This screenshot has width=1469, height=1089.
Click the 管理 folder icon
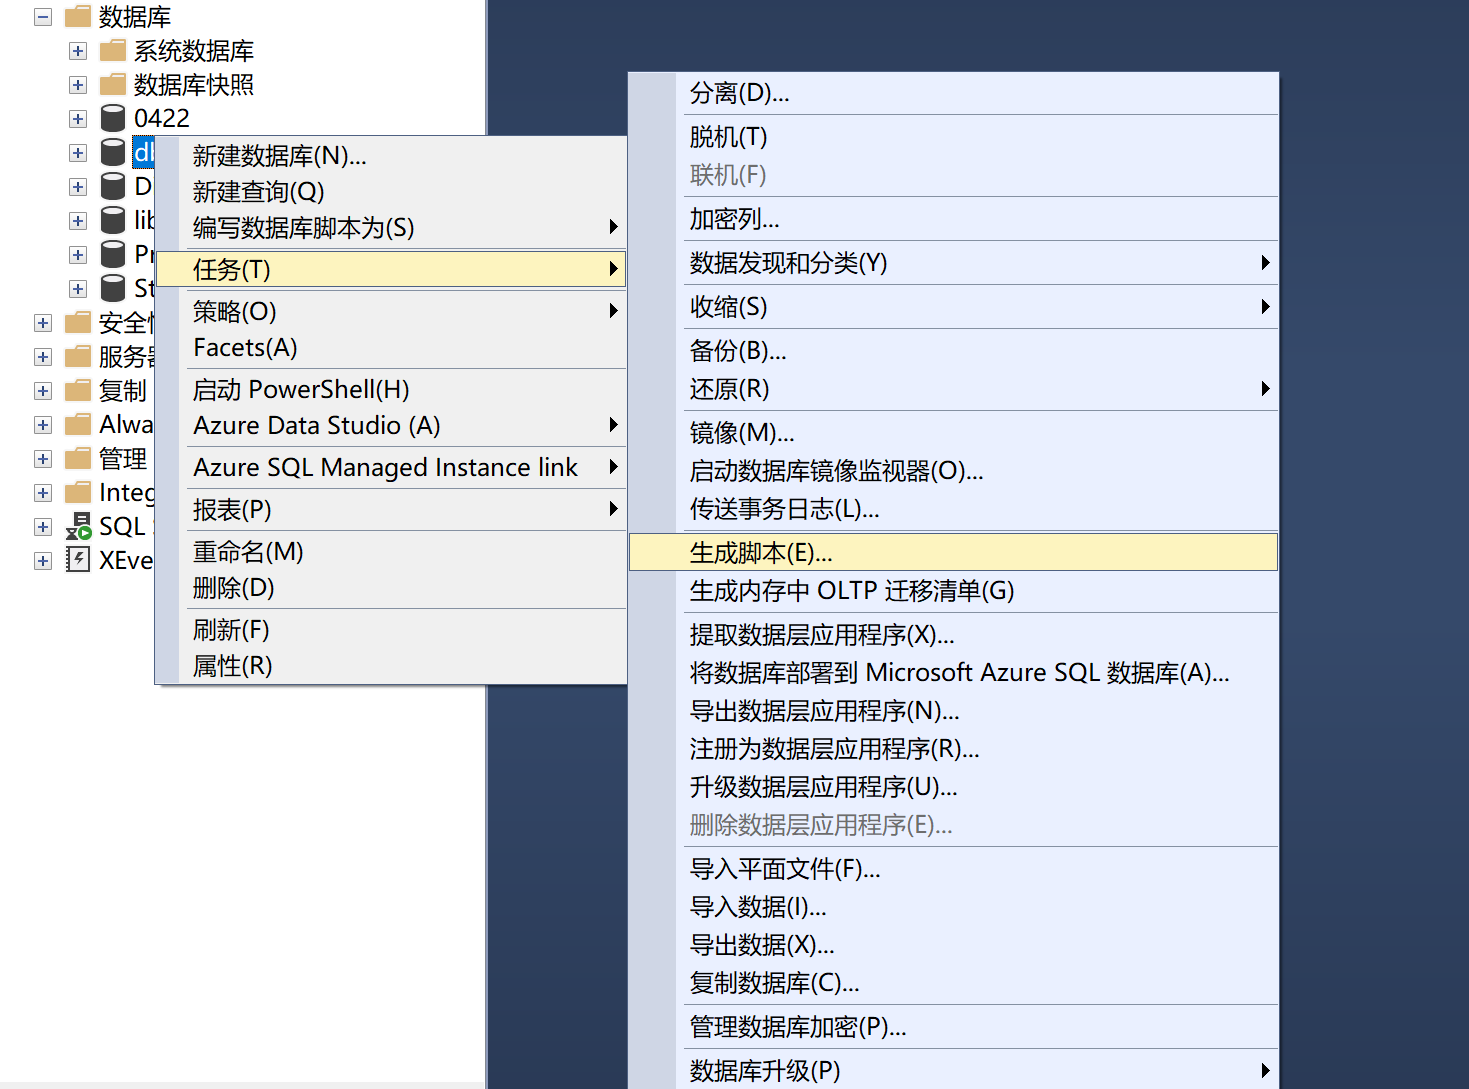coord(78,458)
